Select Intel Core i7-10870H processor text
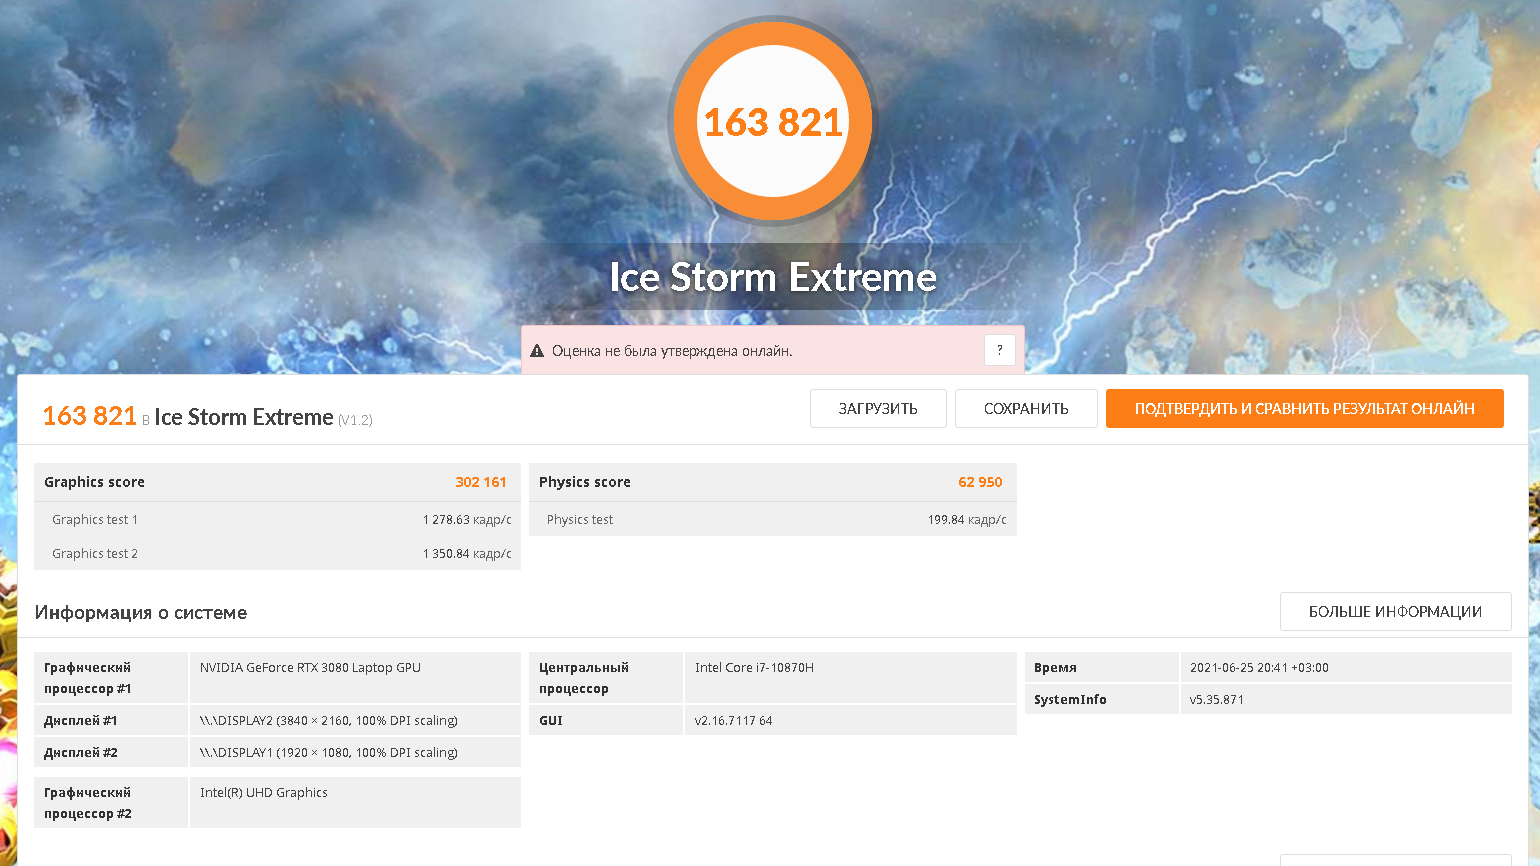The image size is (1540, 866). pos(754,668)
